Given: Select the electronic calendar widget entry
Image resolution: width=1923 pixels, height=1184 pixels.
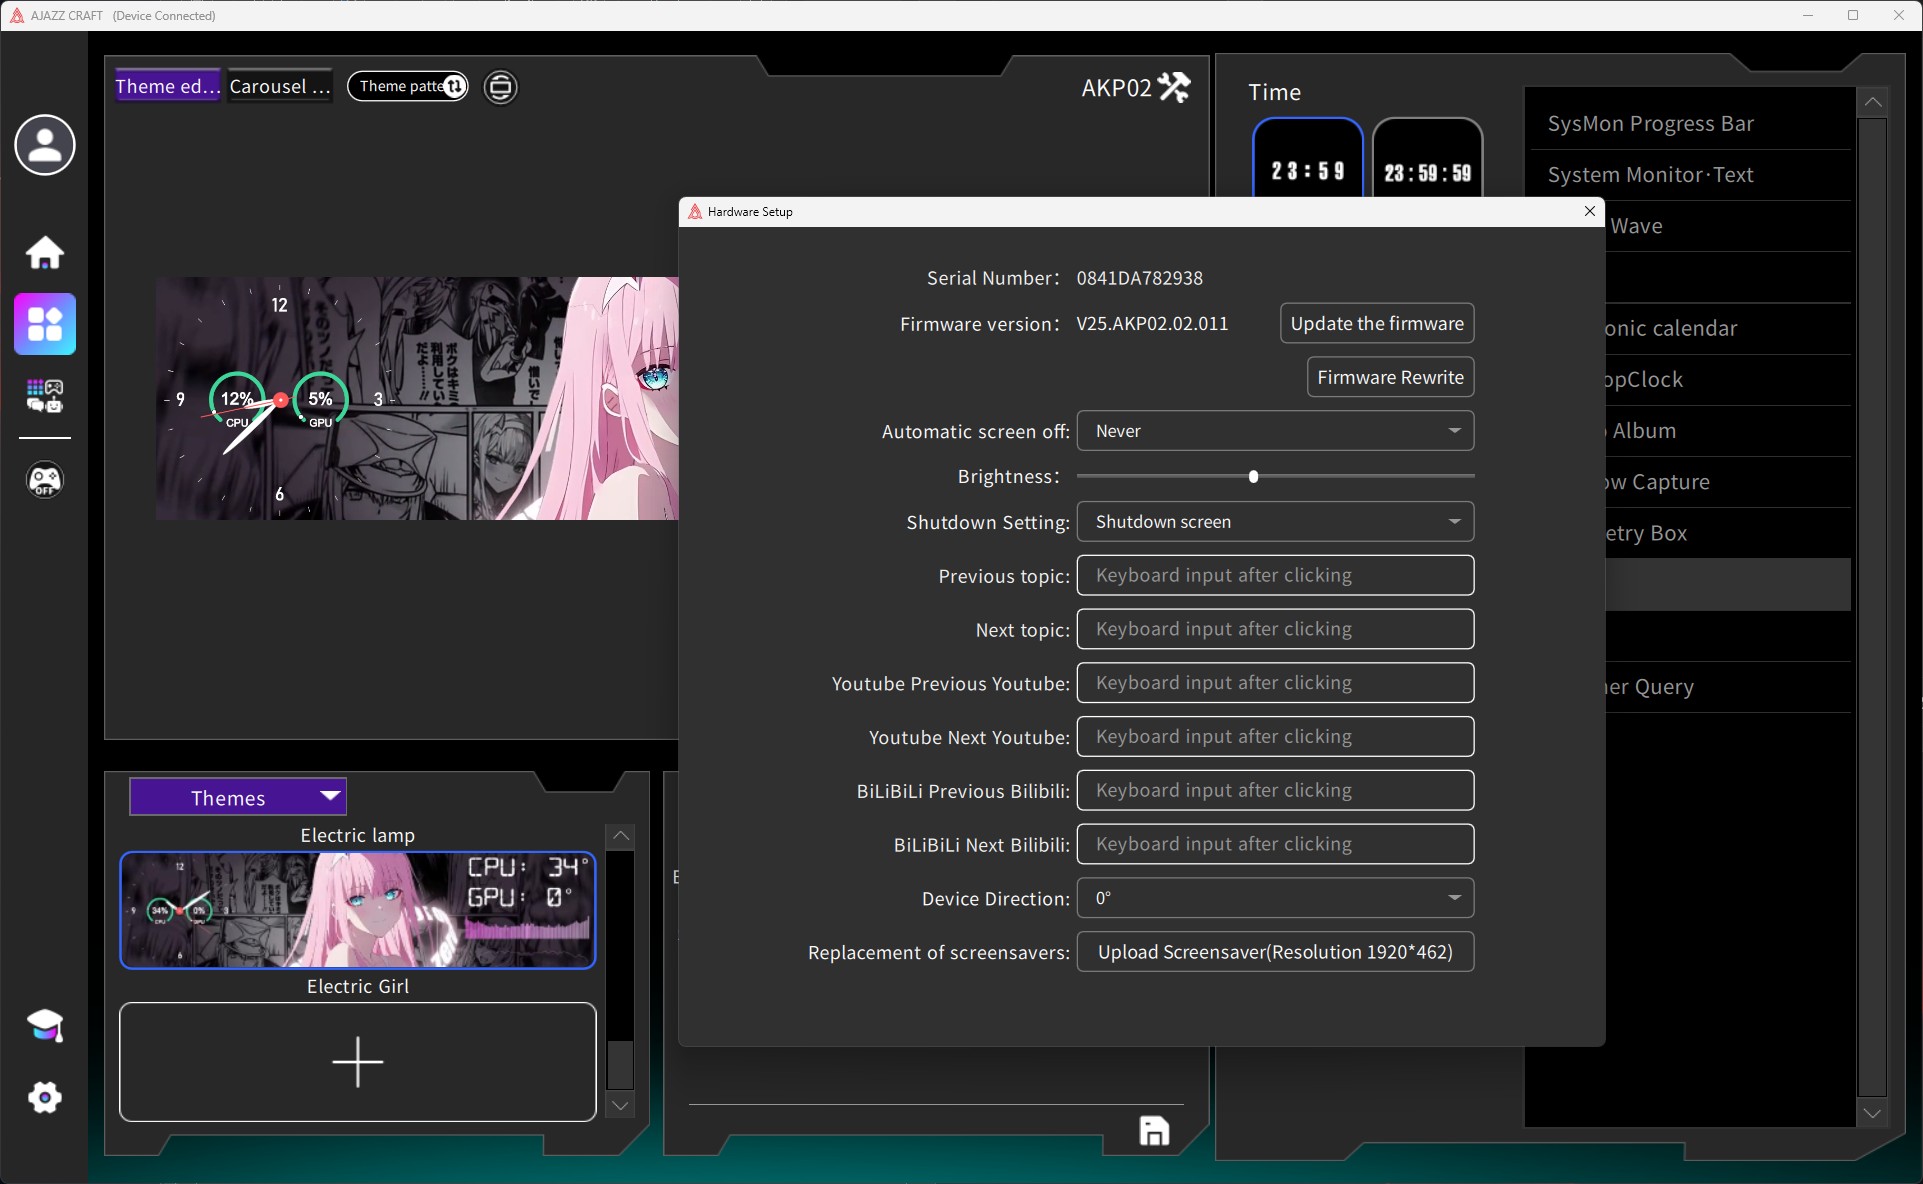Looking at the screenshot, I should [1728, 329].
